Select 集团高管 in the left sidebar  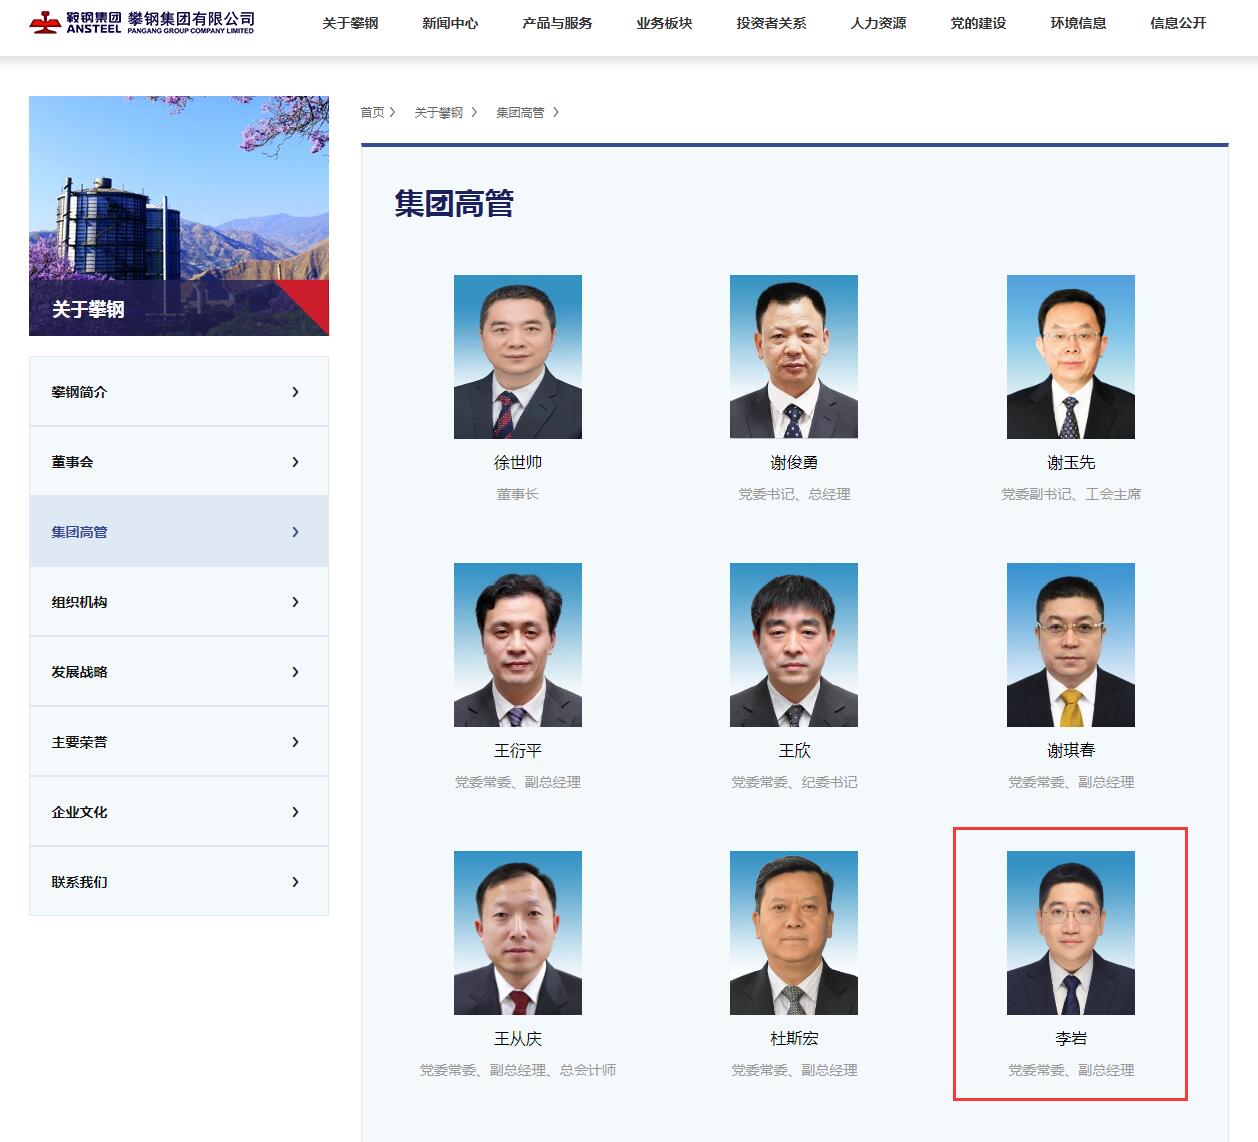pos(80,532)
